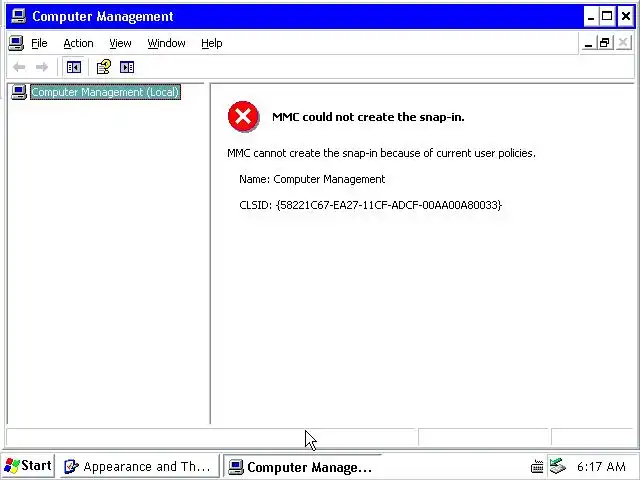640x480 pixels.
Task: Click Computer Management title bar icon
Action: click(x=18, y=16)
